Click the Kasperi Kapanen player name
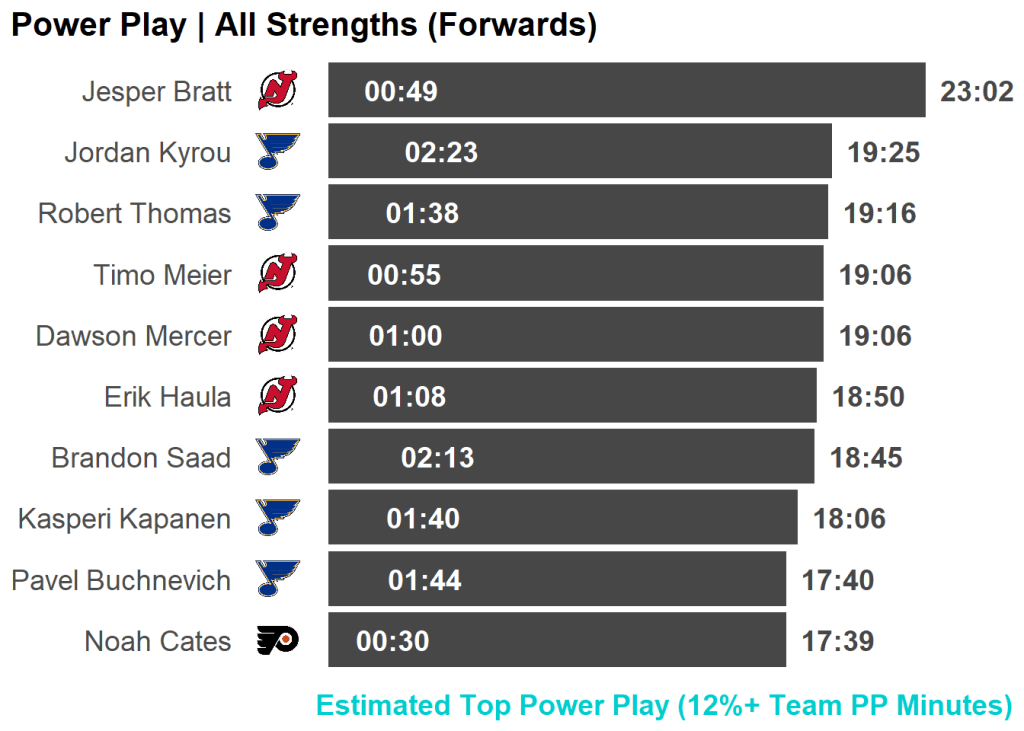The width and height of the screenshot is (1024, 731). tap(124, 519)
